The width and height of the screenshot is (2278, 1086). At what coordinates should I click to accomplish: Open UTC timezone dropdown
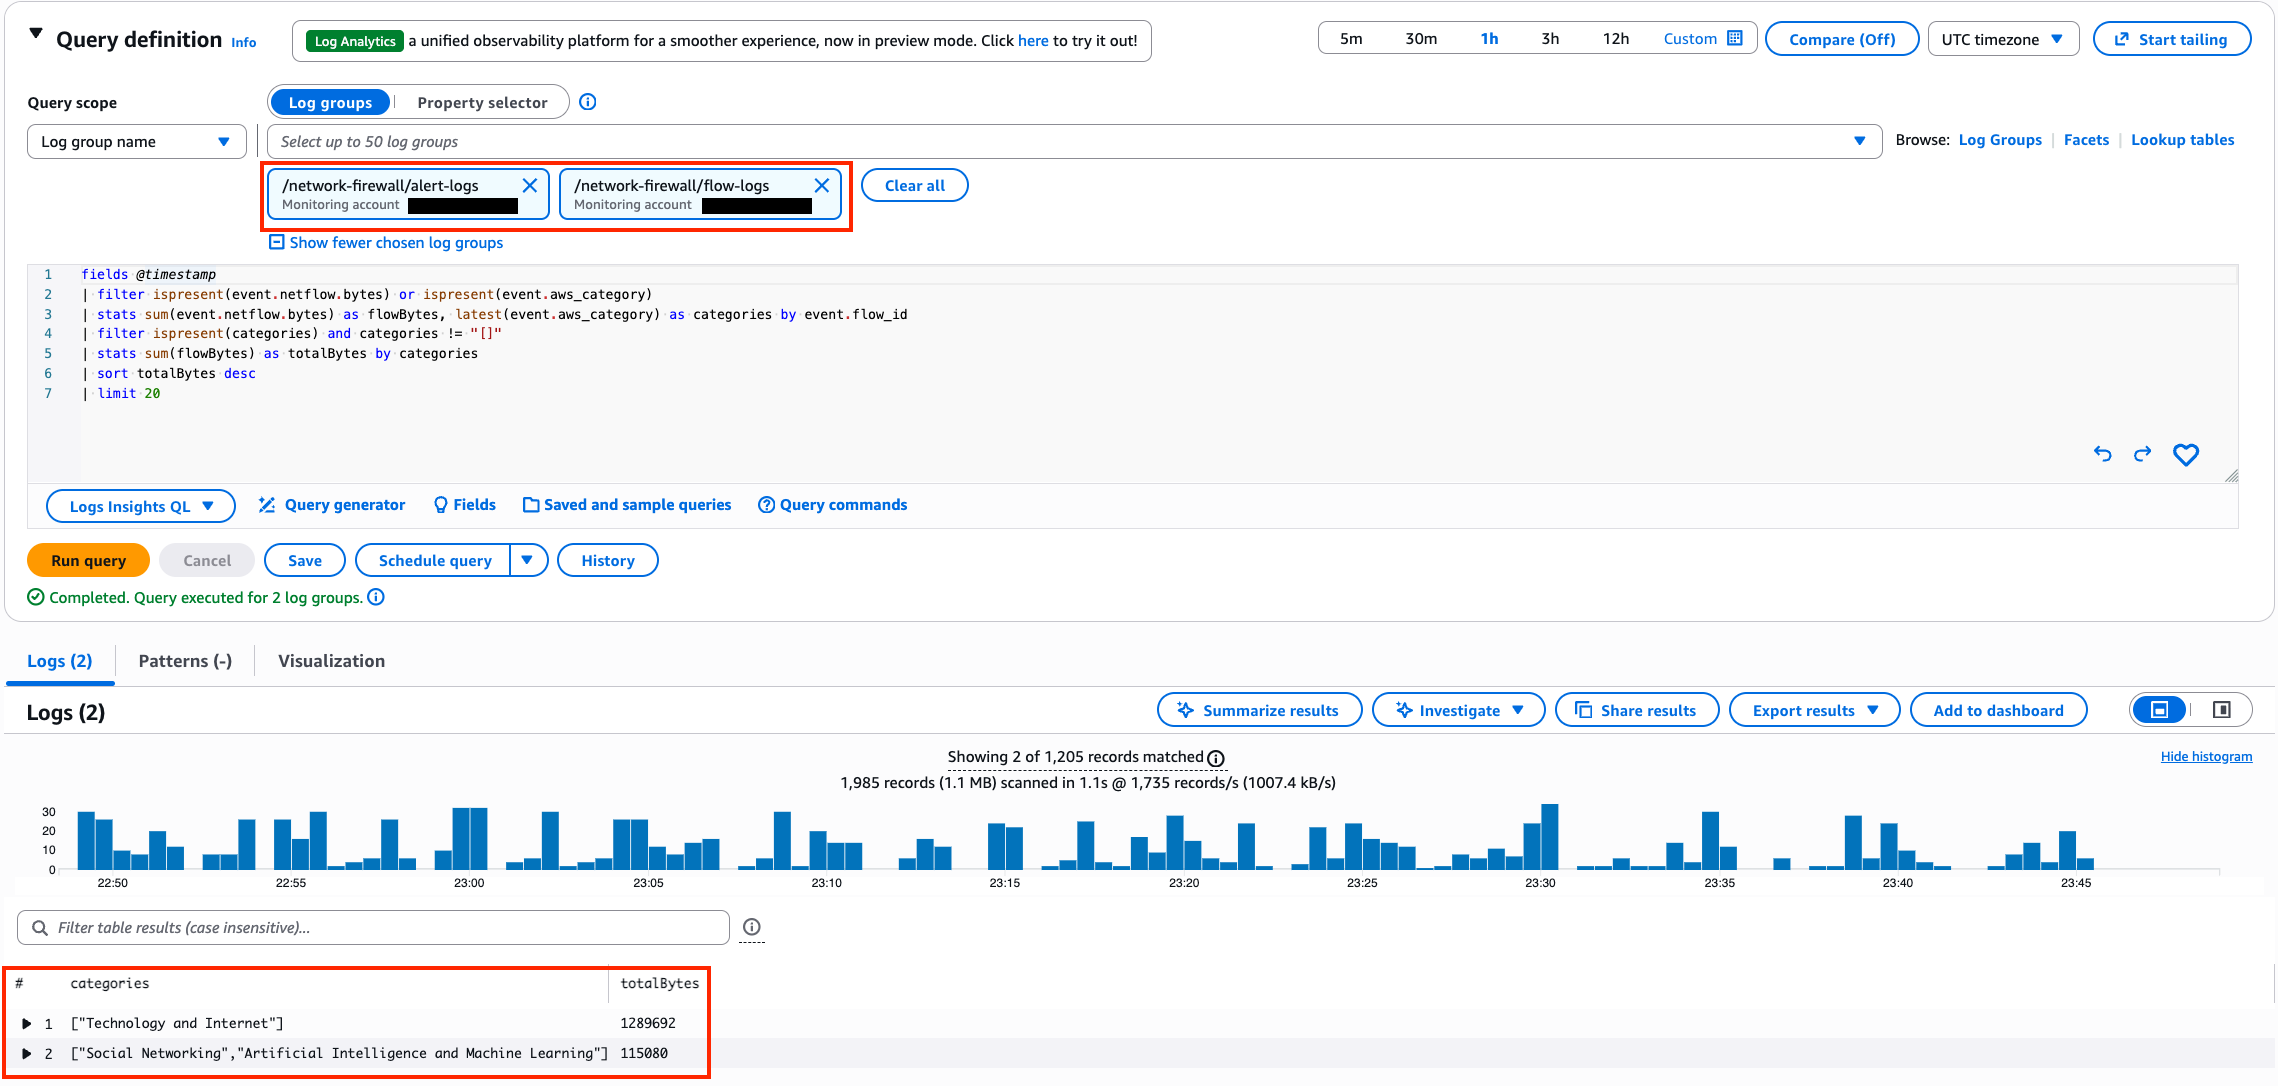point(2003,39)
